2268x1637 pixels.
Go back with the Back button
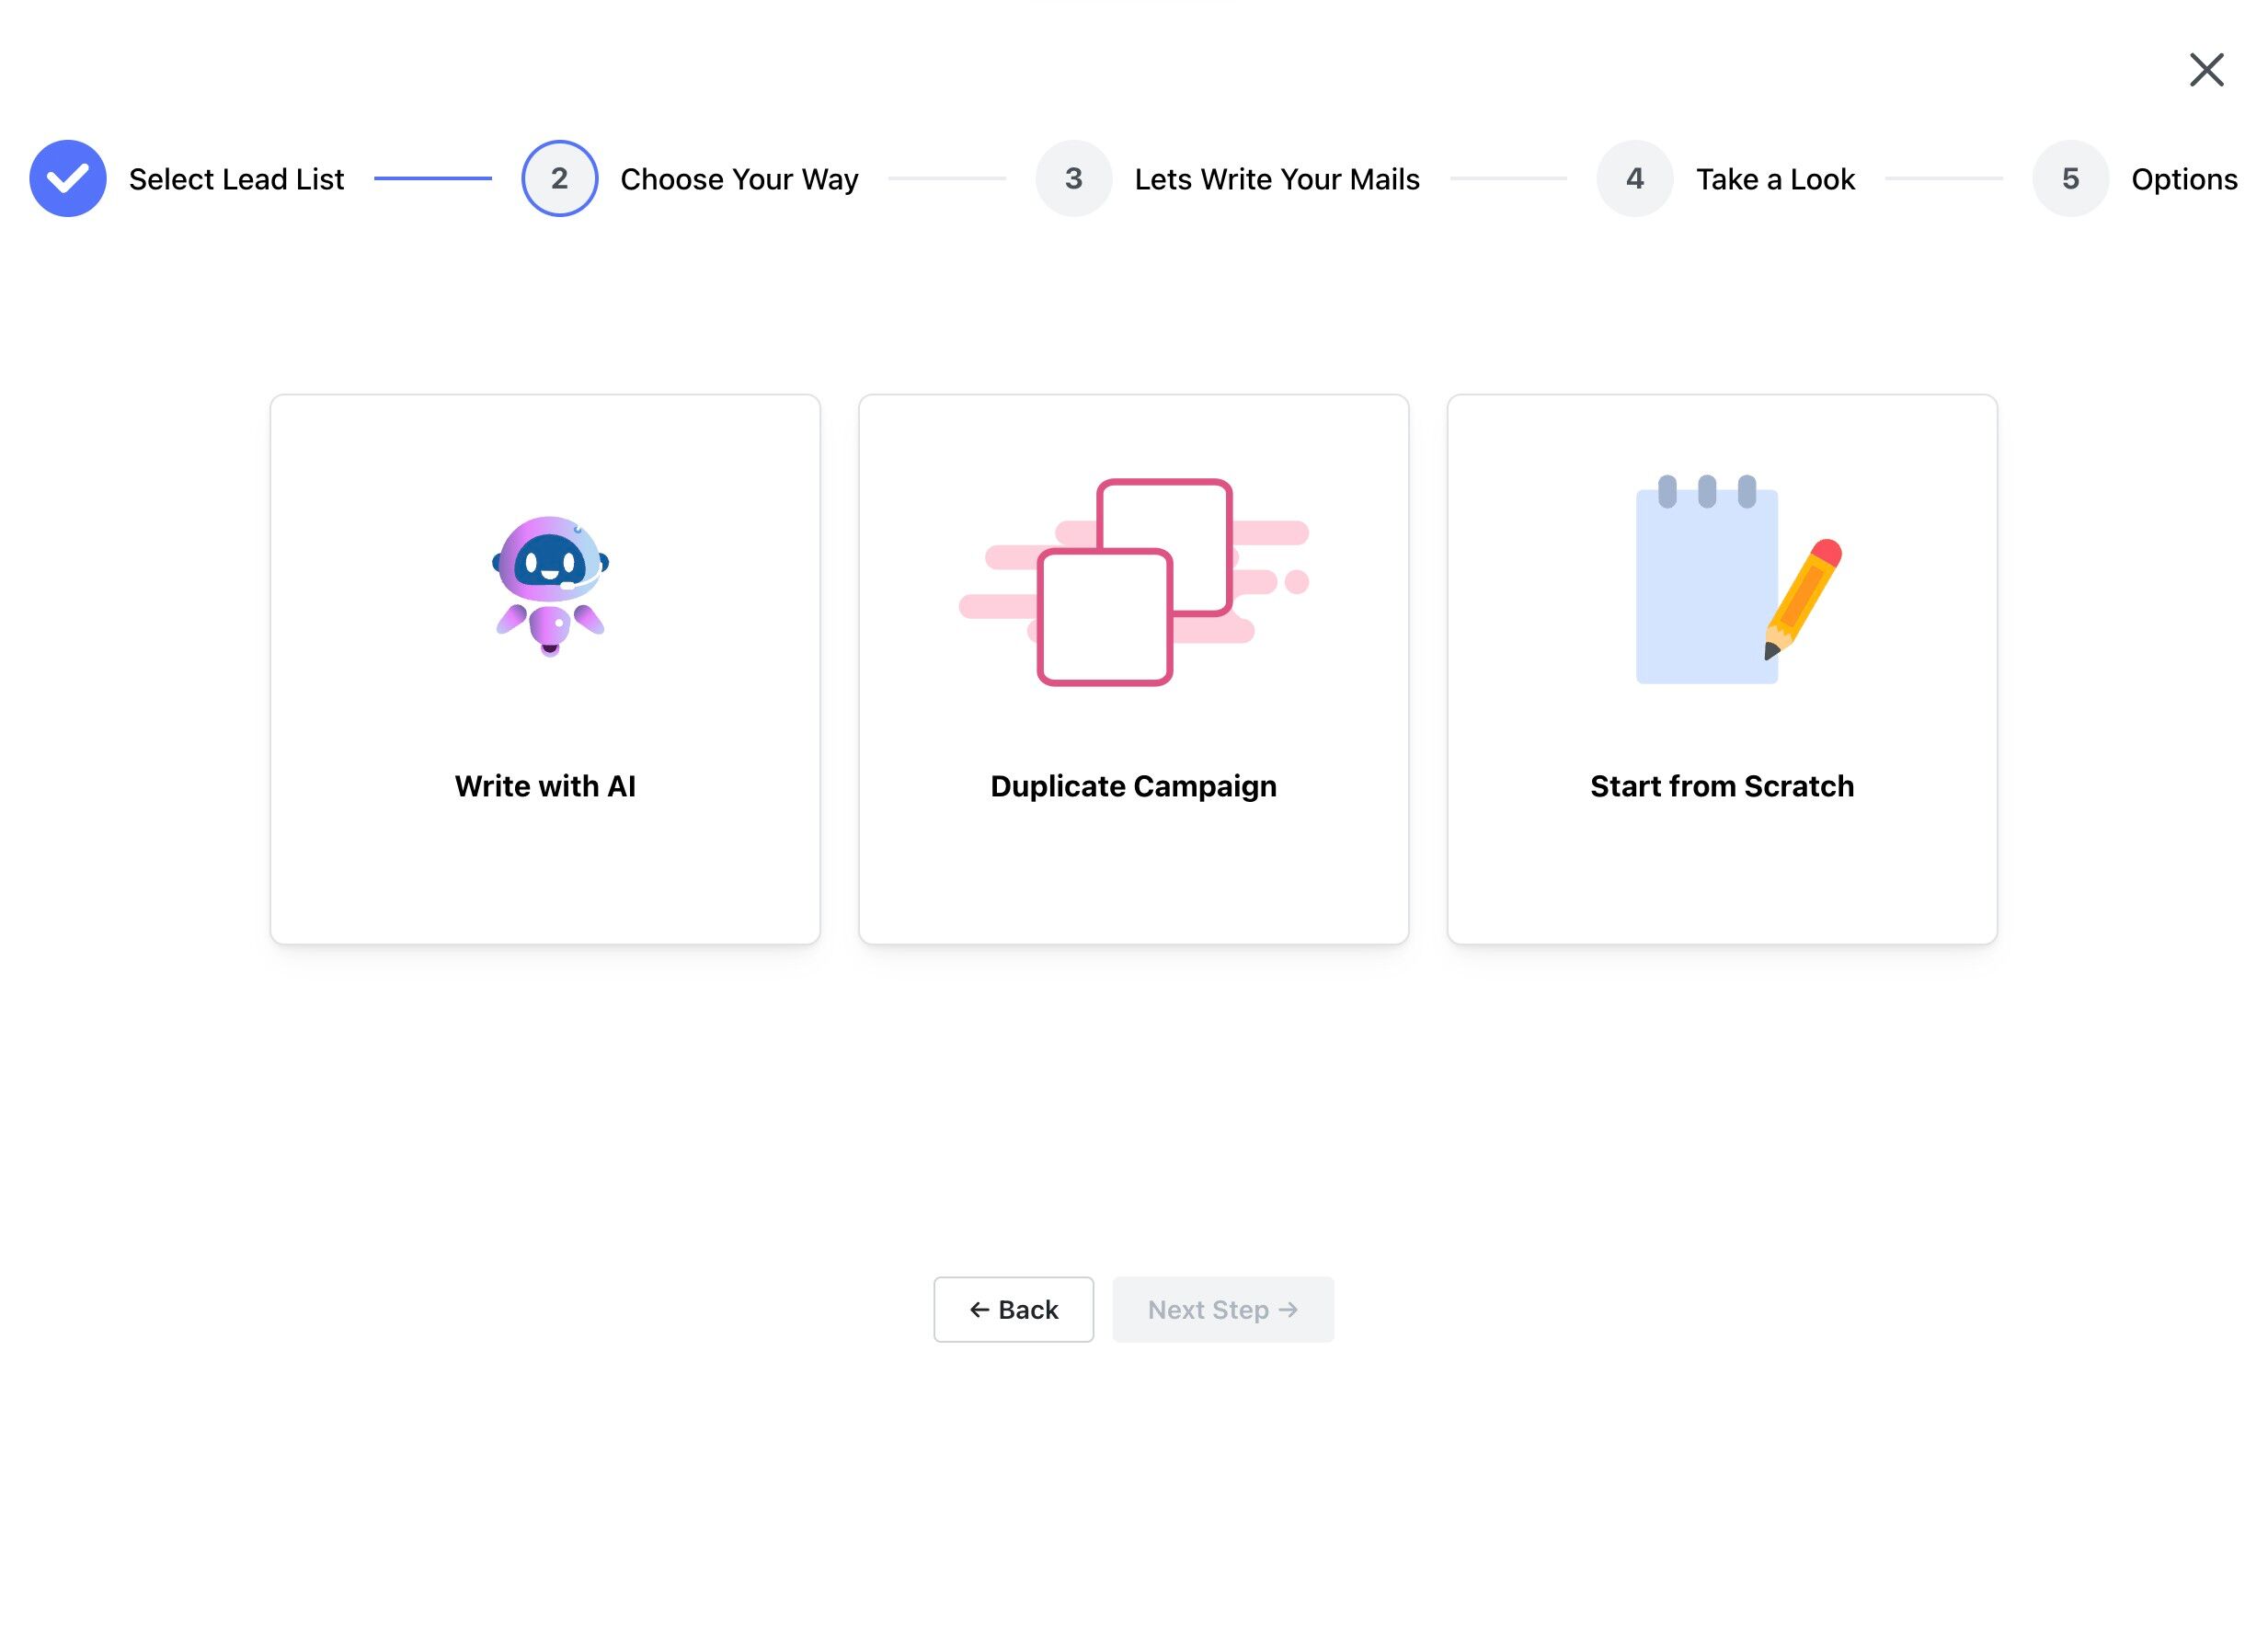pyautogui.click(x=1013, y=1309)
